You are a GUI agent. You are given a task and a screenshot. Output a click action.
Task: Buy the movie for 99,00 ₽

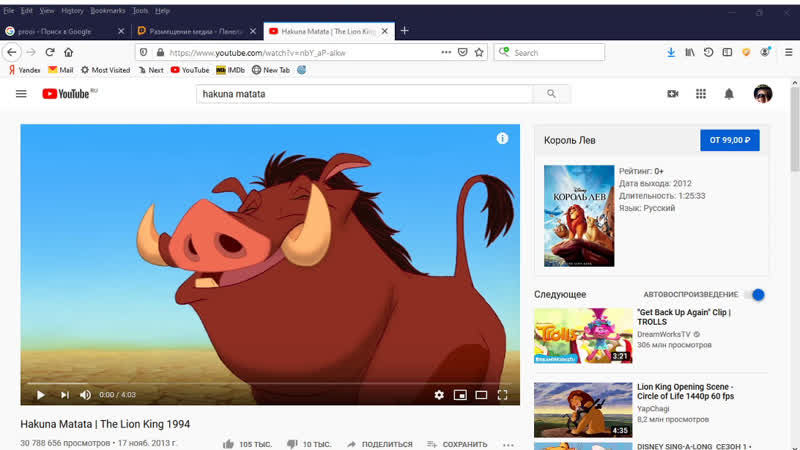pyautogui.click(x=730, y=140)
